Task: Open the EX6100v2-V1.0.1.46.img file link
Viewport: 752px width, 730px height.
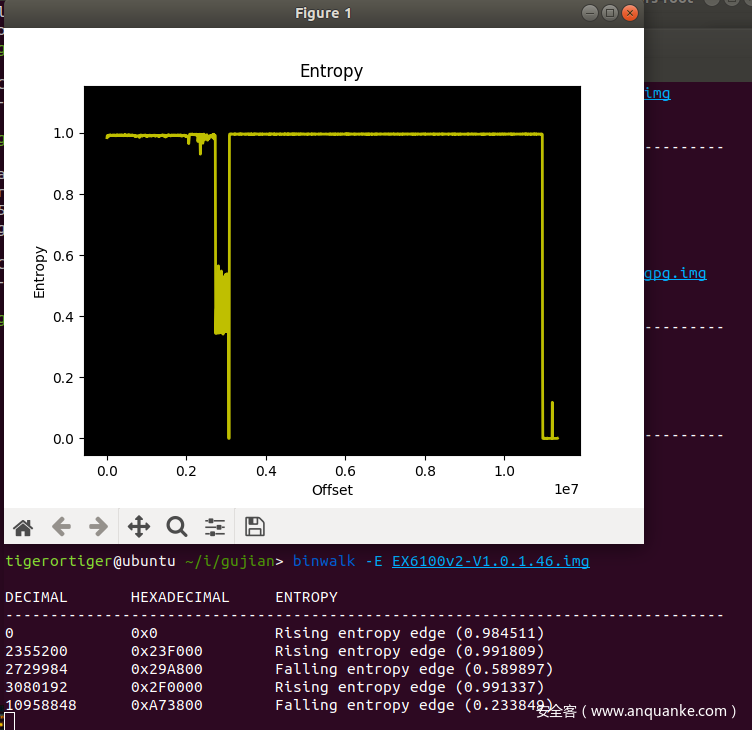Action: (x=490, y=561)
